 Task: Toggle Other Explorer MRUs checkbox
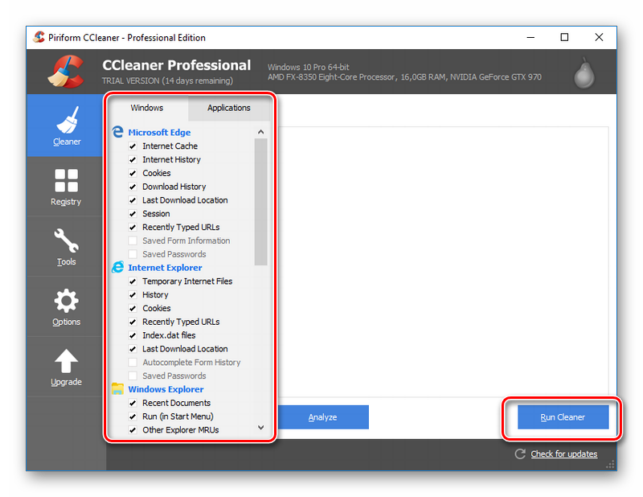(x=132, y=430)
